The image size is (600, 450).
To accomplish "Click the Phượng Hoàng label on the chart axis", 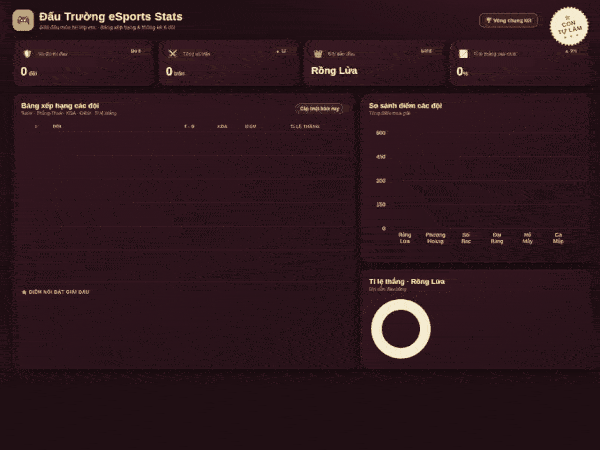I will point(435,238).
